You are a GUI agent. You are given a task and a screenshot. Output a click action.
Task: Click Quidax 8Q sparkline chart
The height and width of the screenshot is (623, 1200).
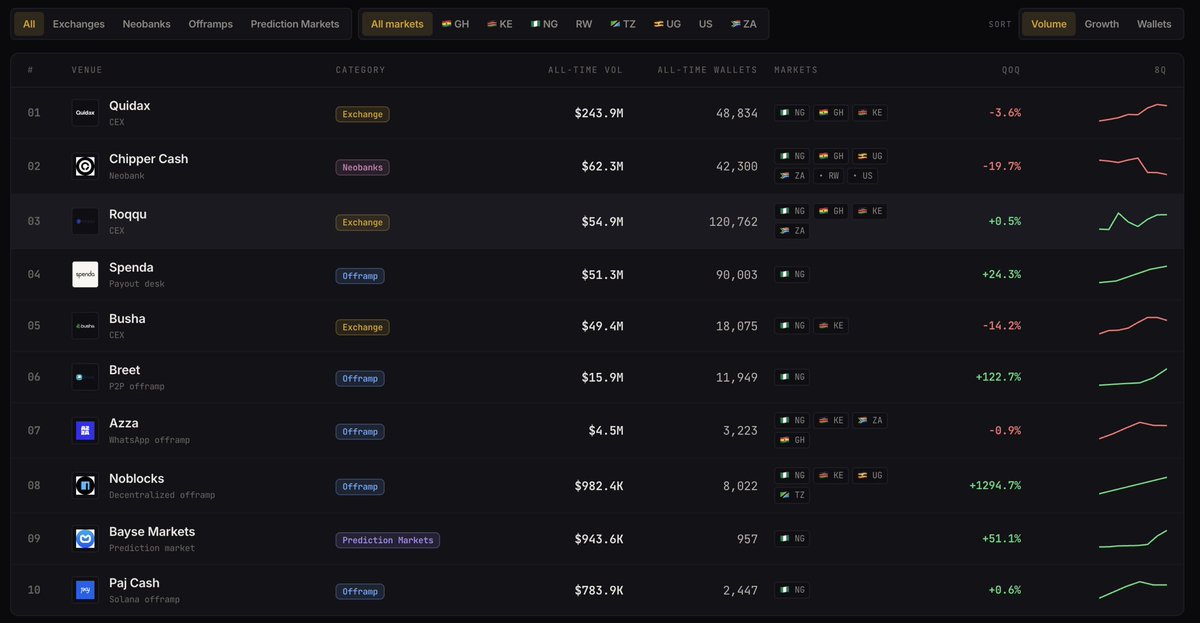click(1132, 112)
